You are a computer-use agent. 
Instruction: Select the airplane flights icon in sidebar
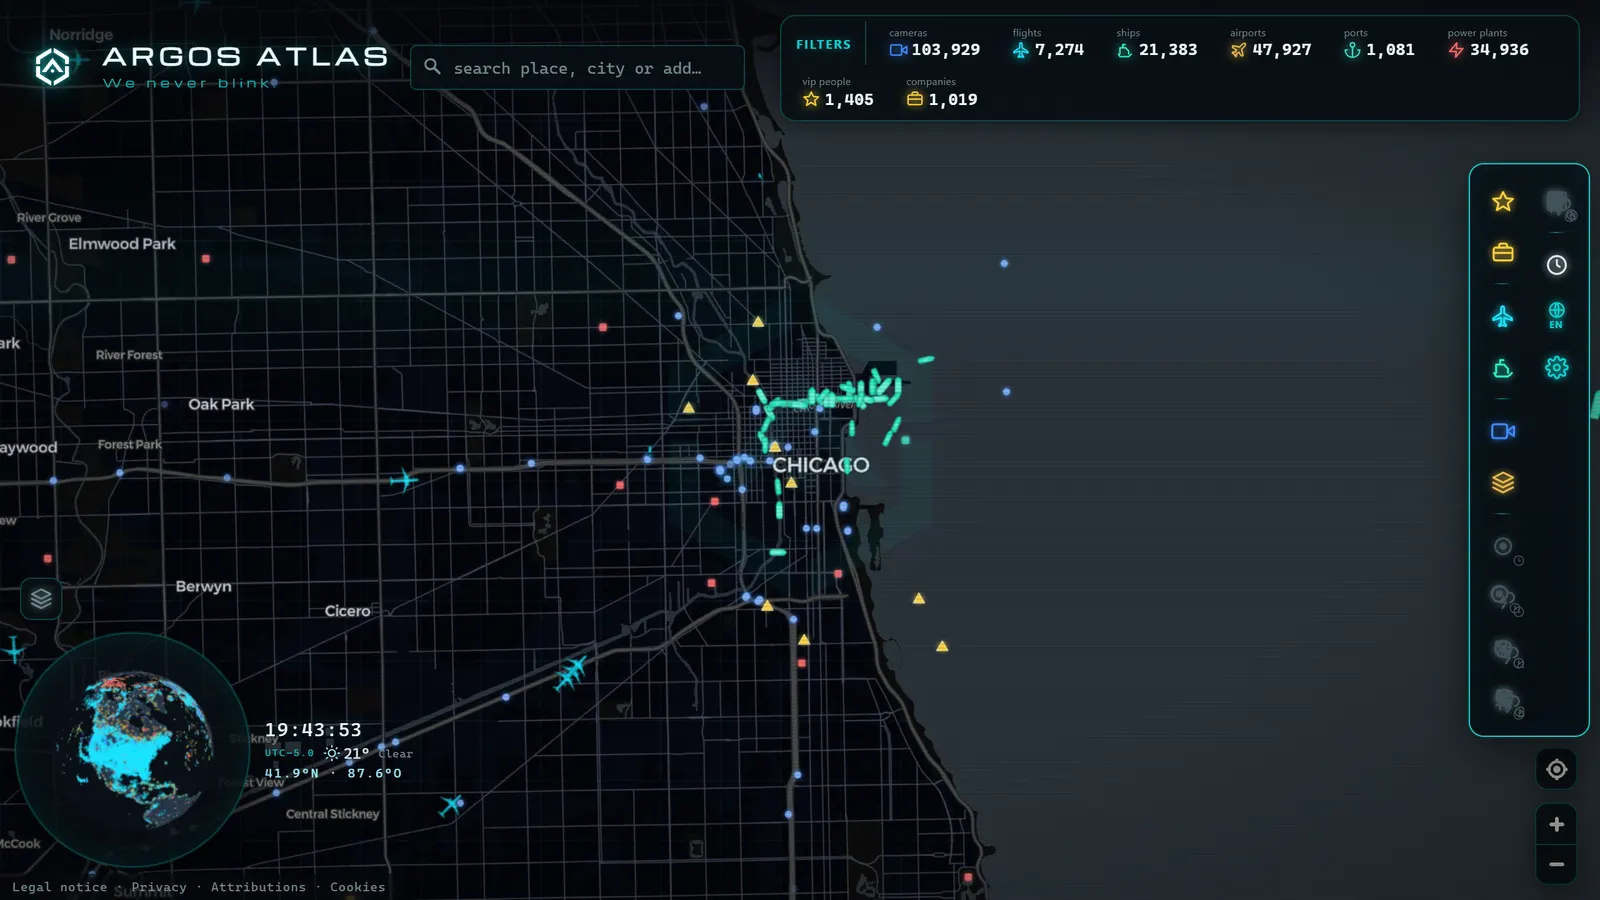(x=1502, y=317)
